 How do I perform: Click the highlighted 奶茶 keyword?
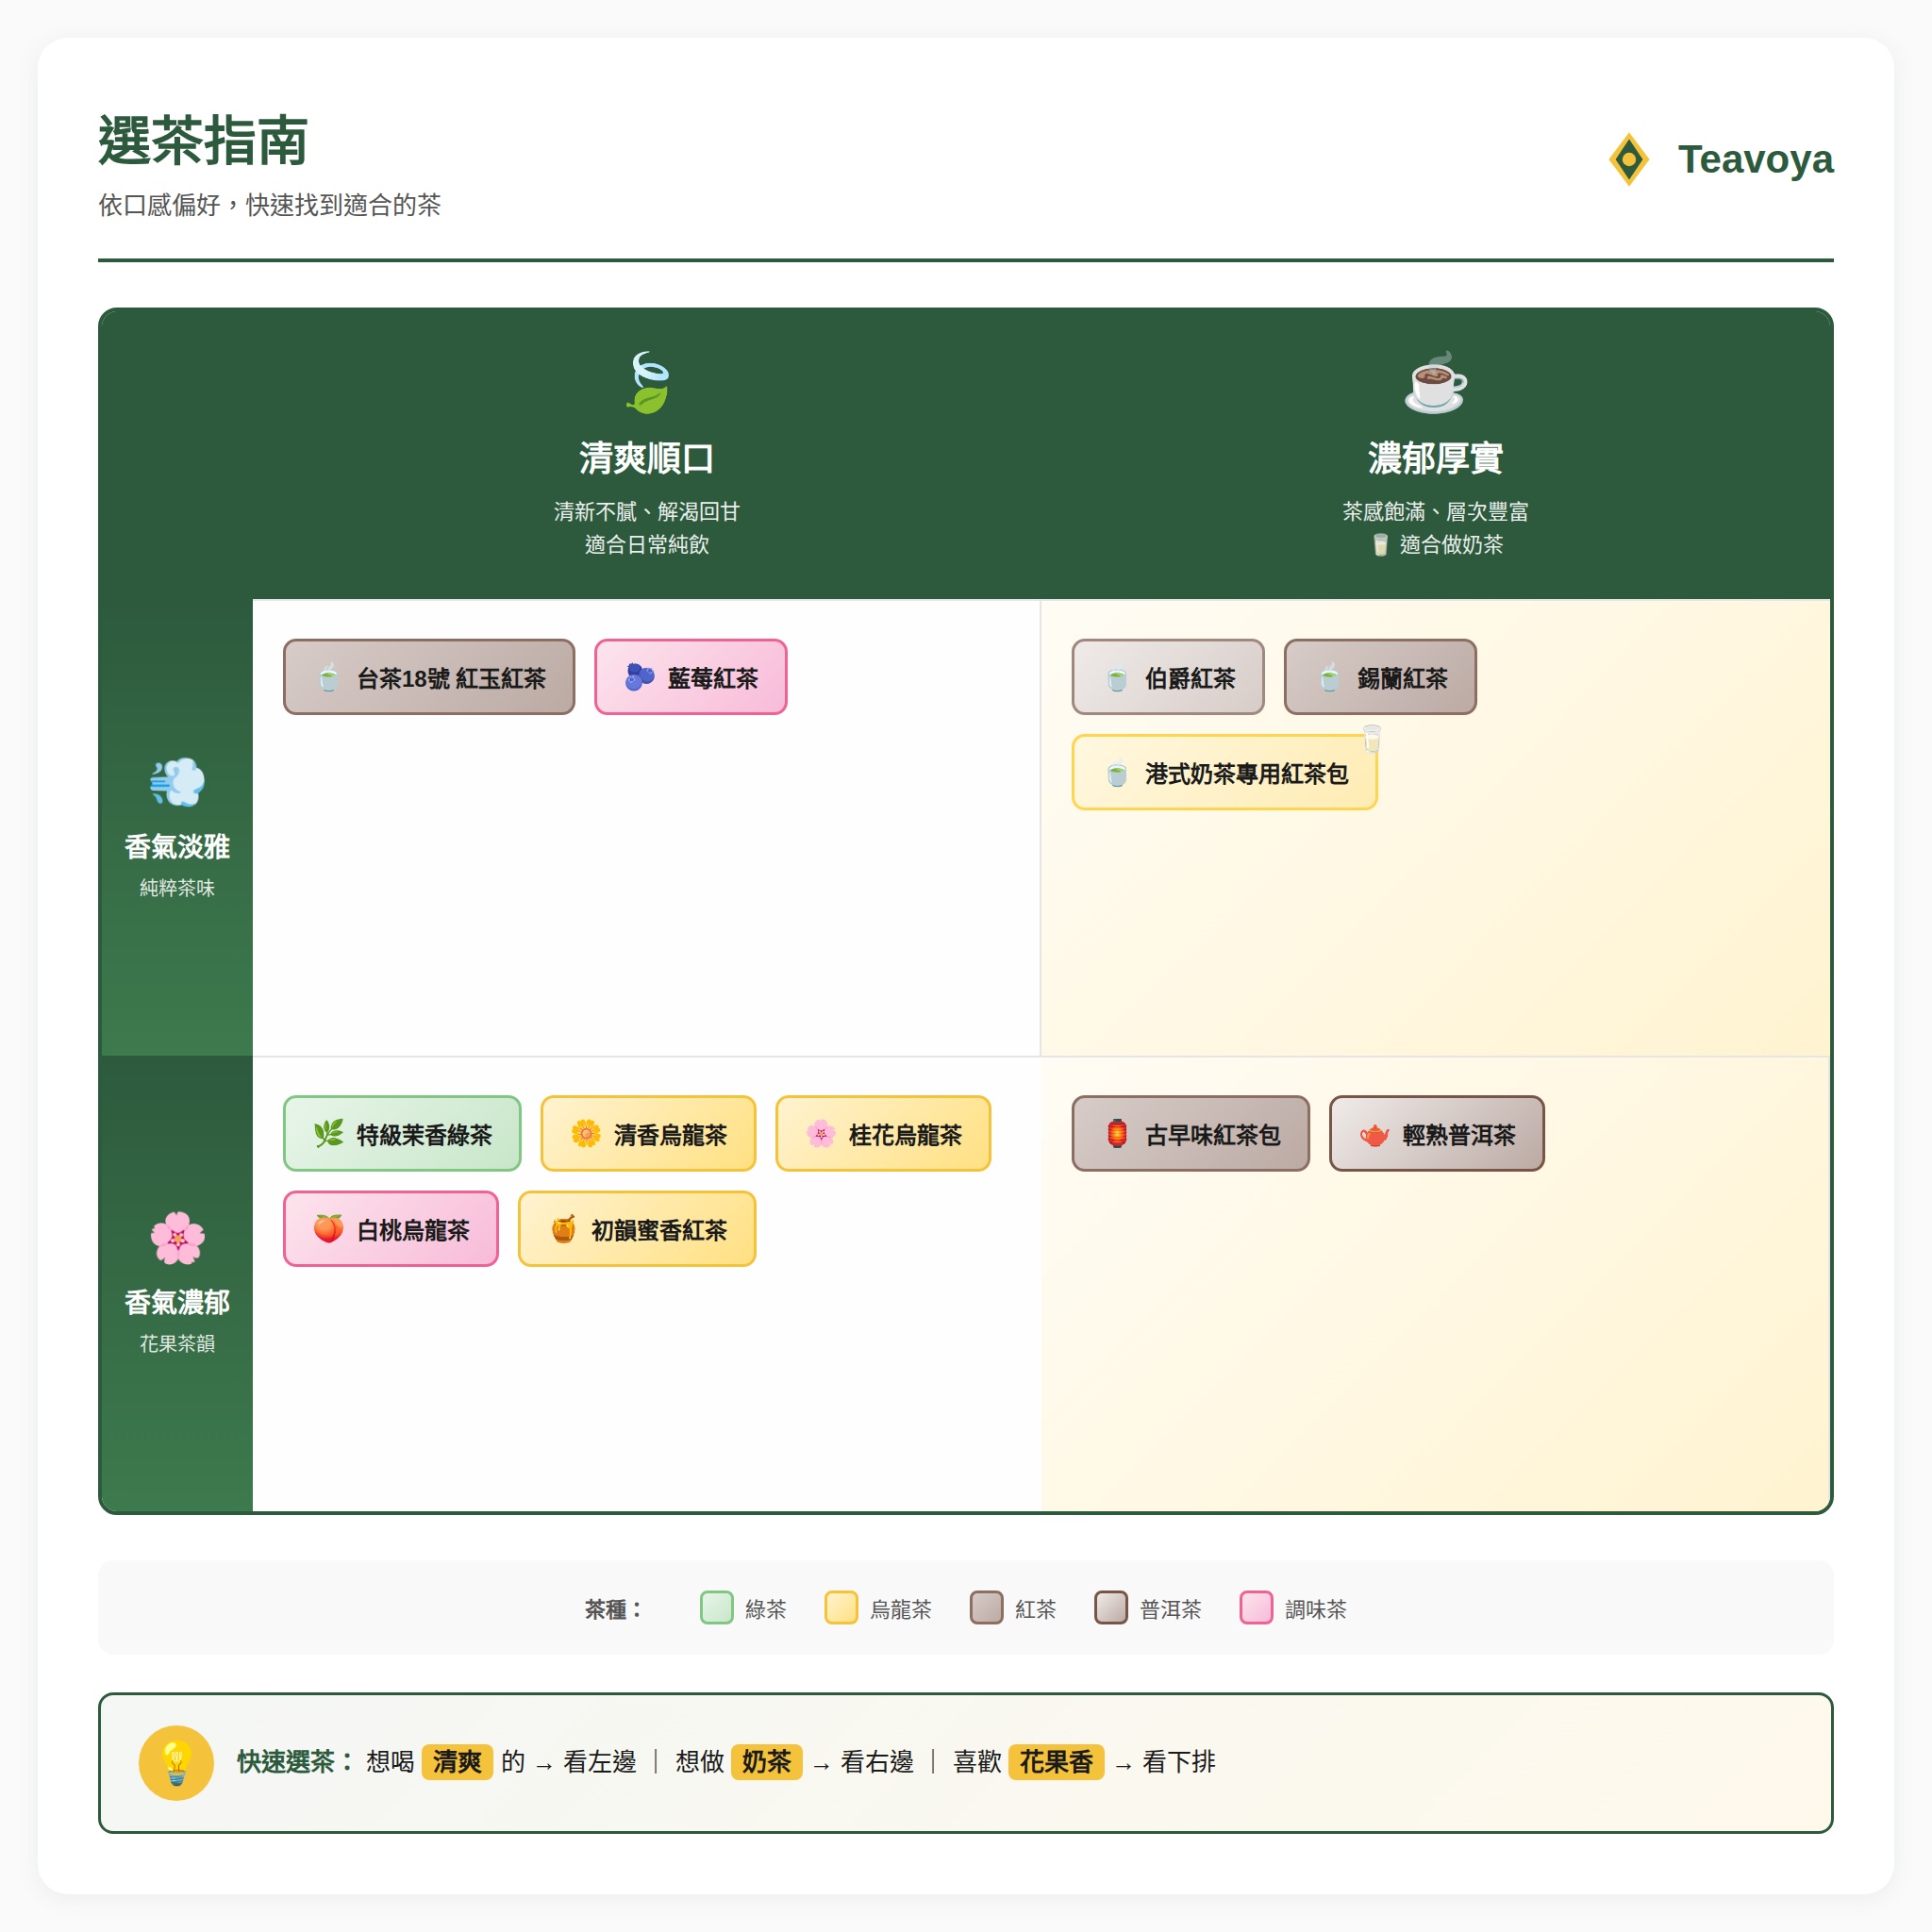click(766, 1762)
